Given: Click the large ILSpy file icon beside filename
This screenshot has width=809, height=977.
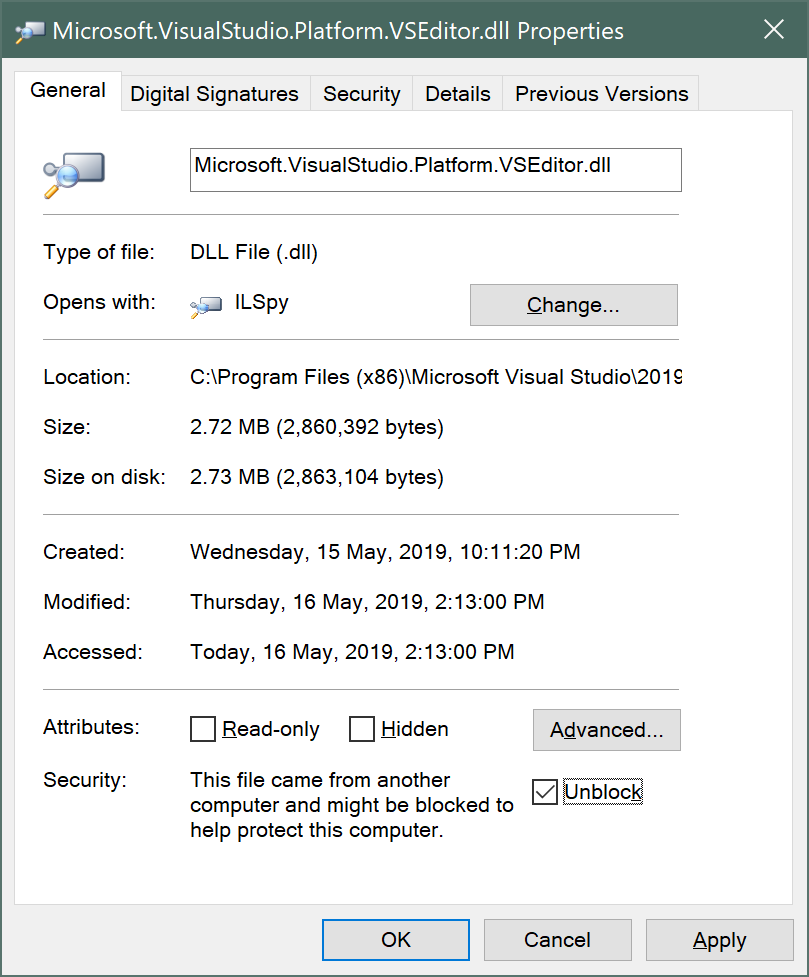Looking at the screenshot, I should [74, 174].
